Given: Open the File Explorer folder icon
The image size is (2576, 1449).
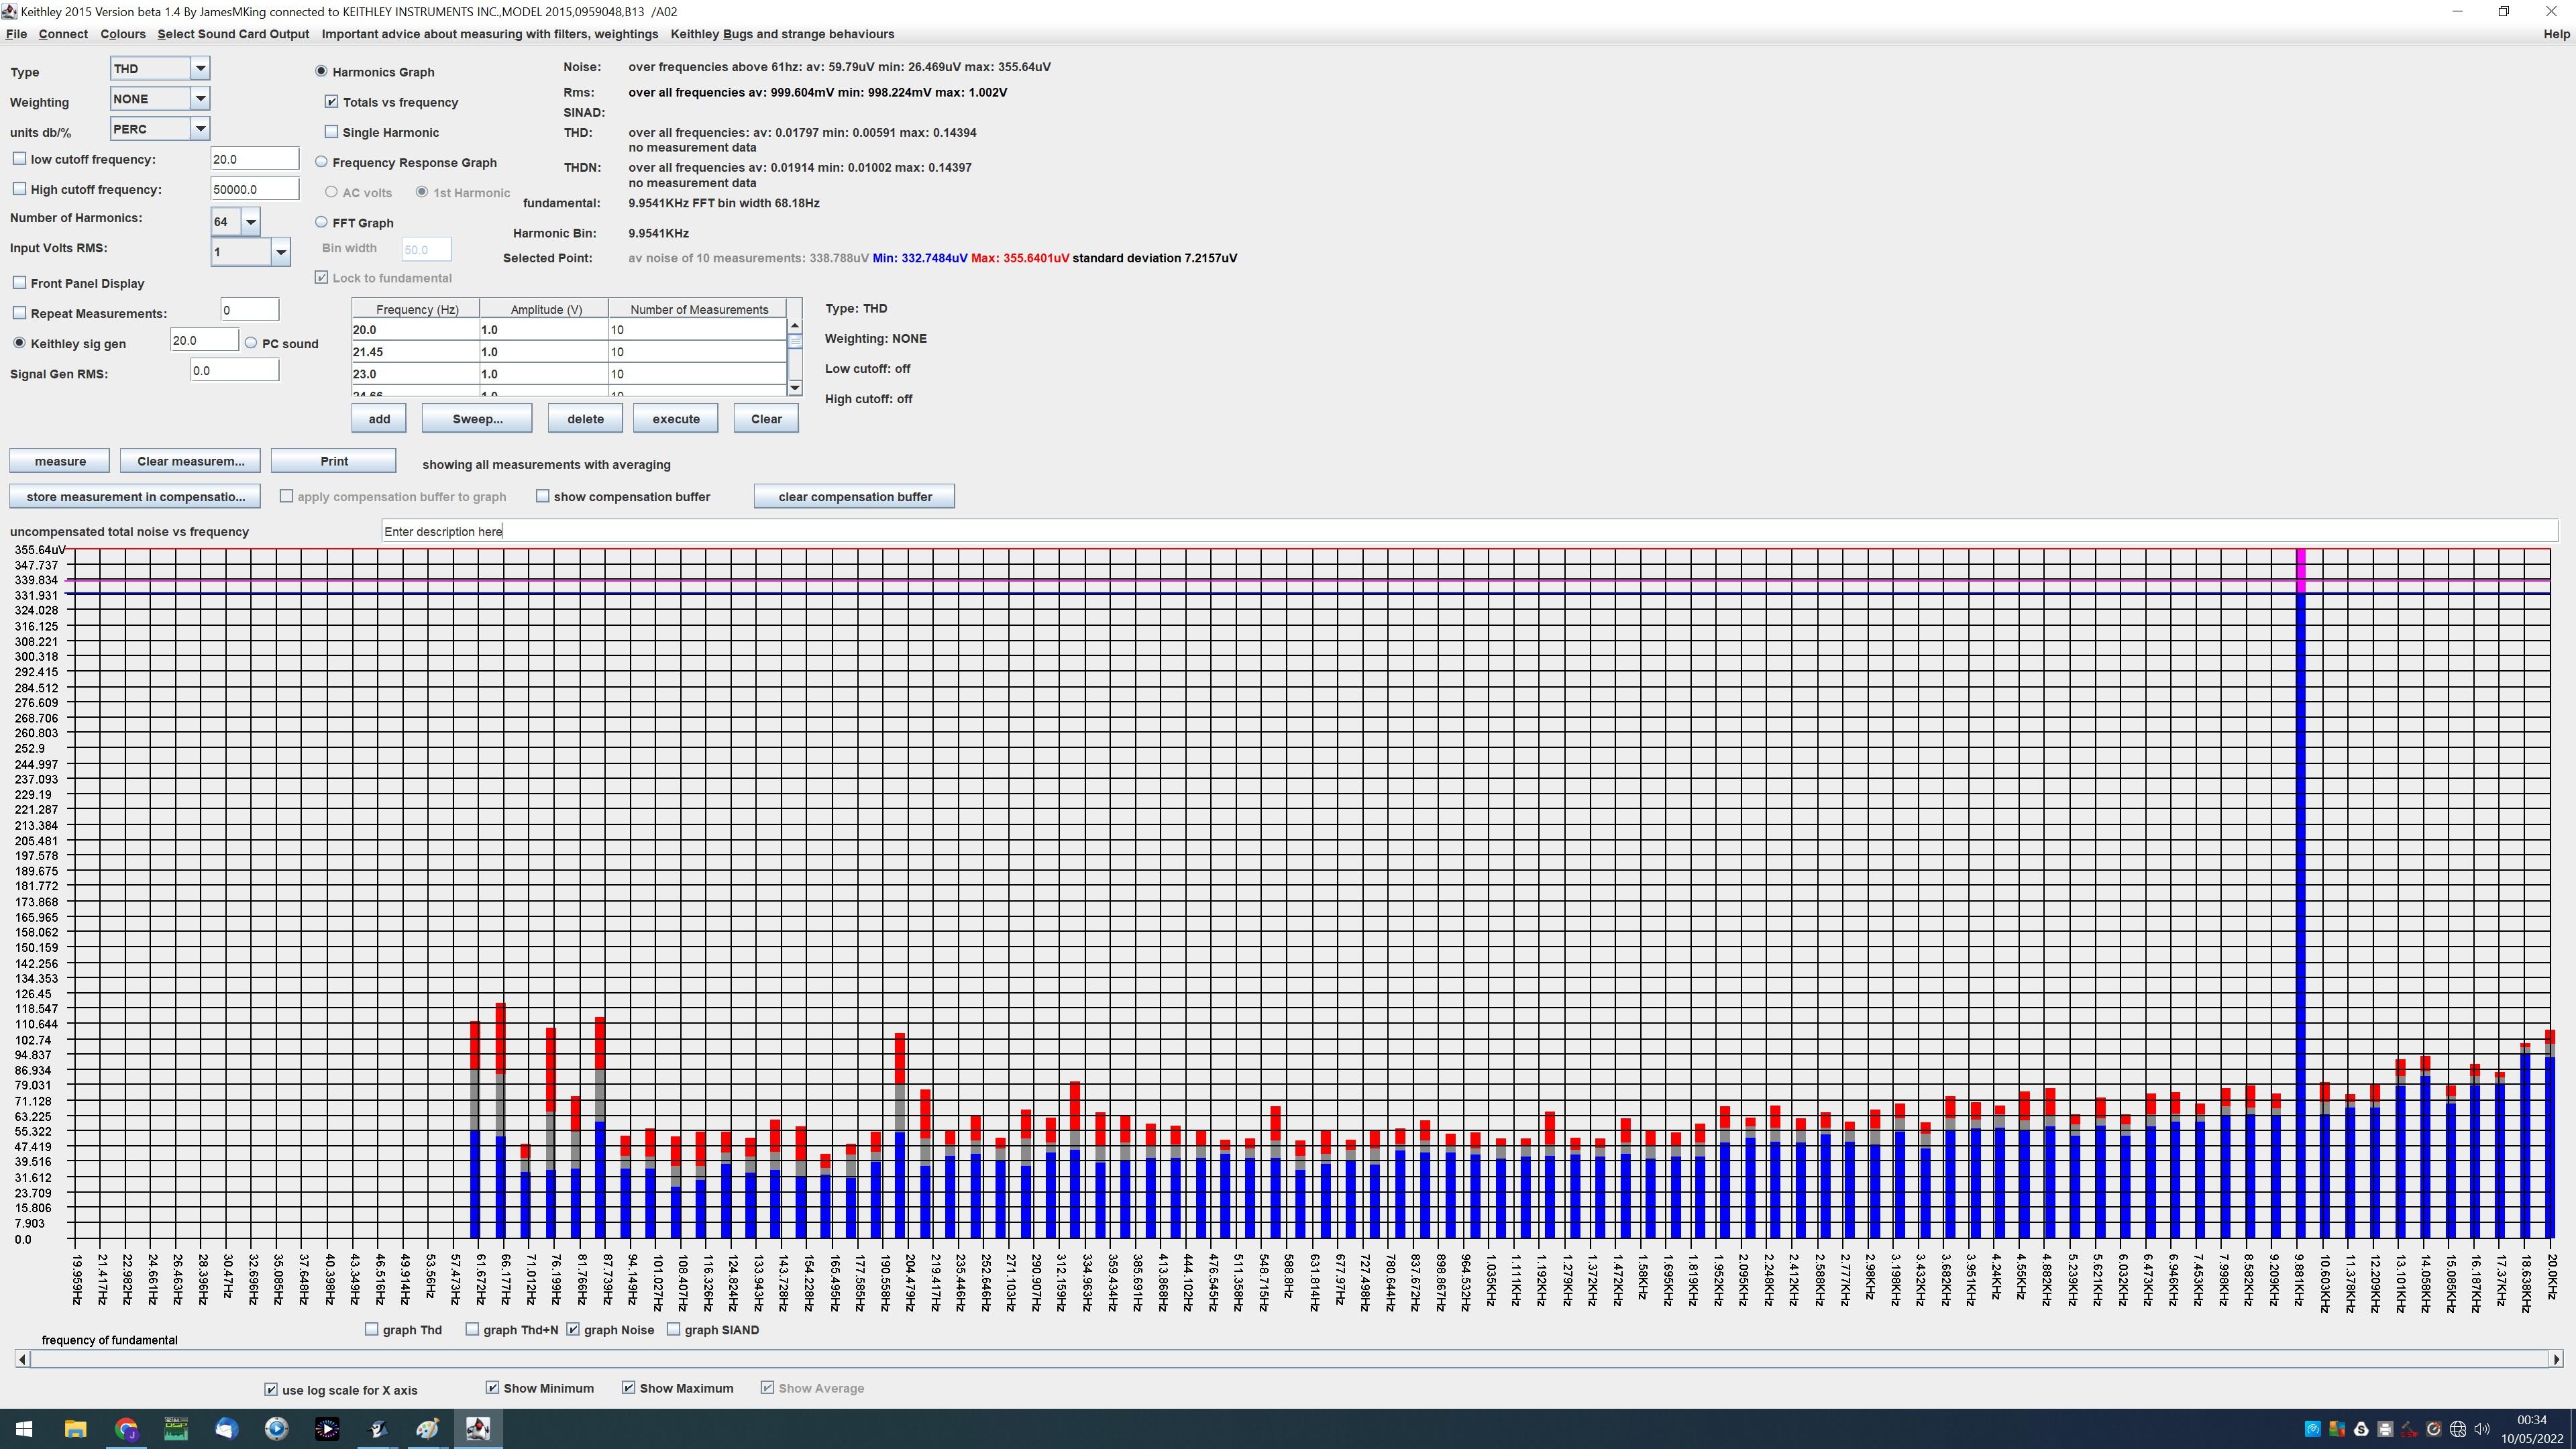Looking at the screenshot, I should coord(76,1428).
